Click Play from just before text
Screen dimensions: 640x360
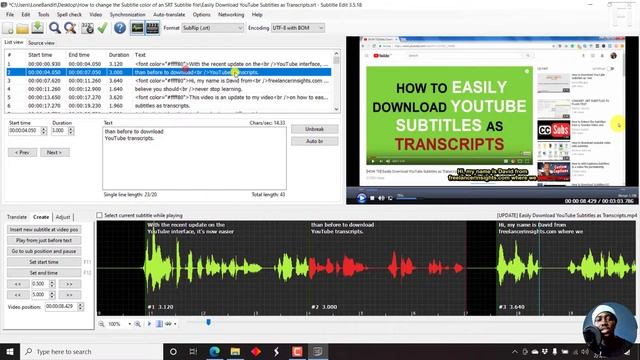(x=44, y=240)
